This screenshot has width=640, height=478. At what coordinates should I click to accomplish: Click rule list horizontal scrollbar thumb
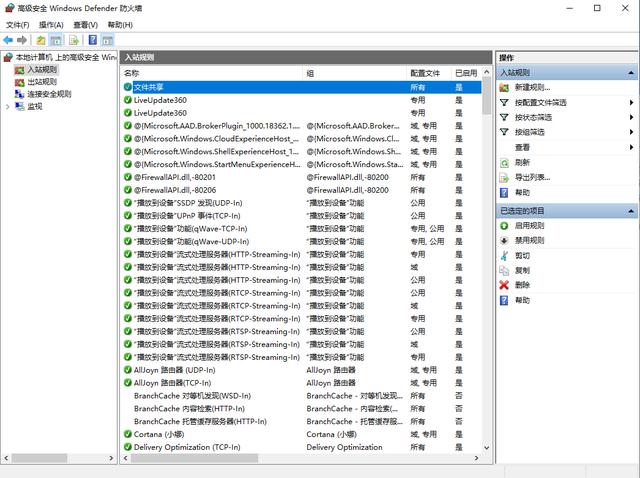click(x=194, y=458)
